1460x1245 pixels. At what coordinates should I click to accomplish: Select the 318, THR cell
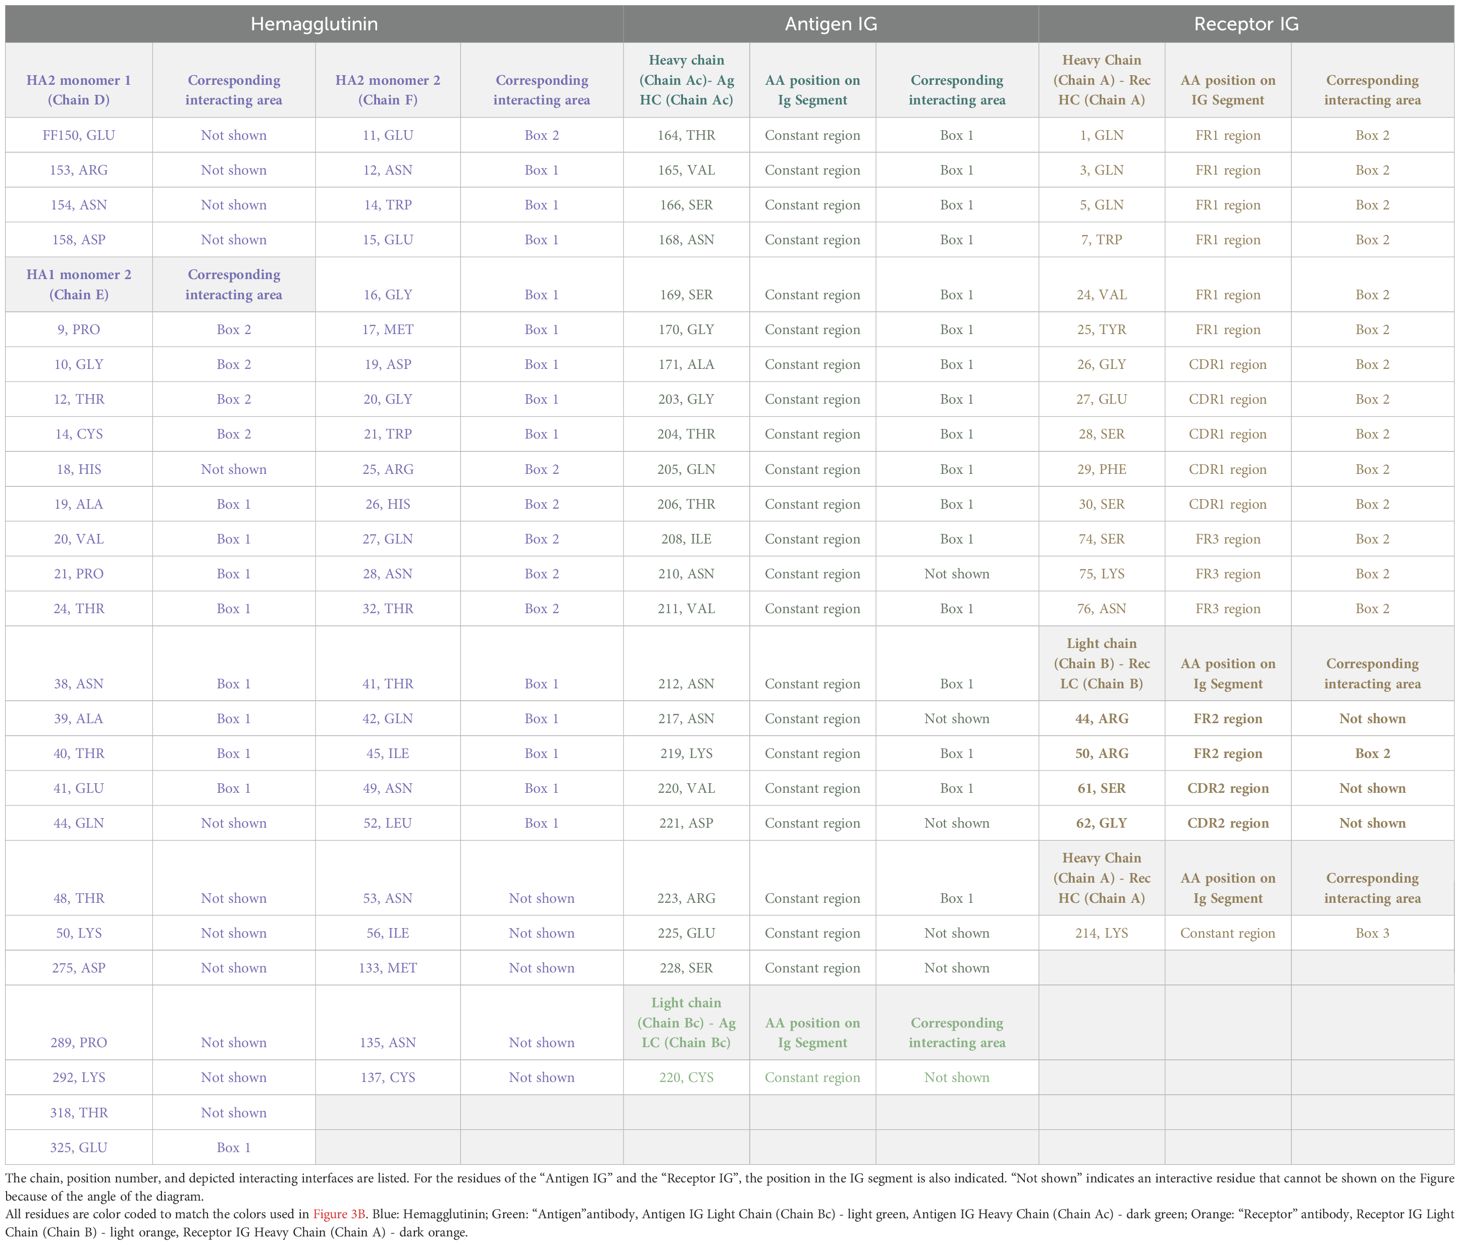click(79, 1113)
